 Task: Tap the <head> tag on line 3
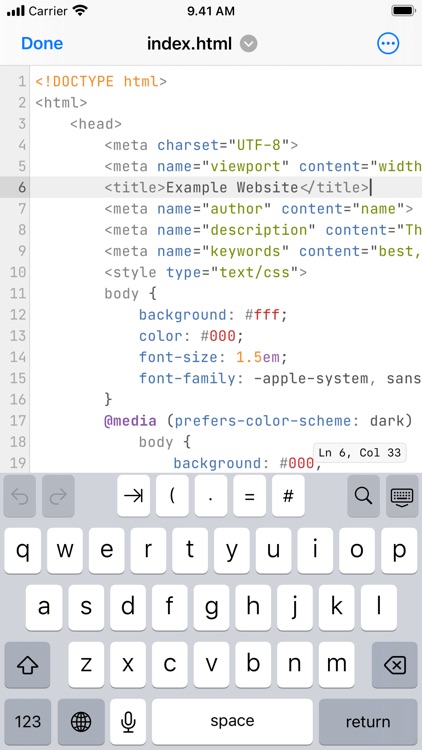(96, 124)
